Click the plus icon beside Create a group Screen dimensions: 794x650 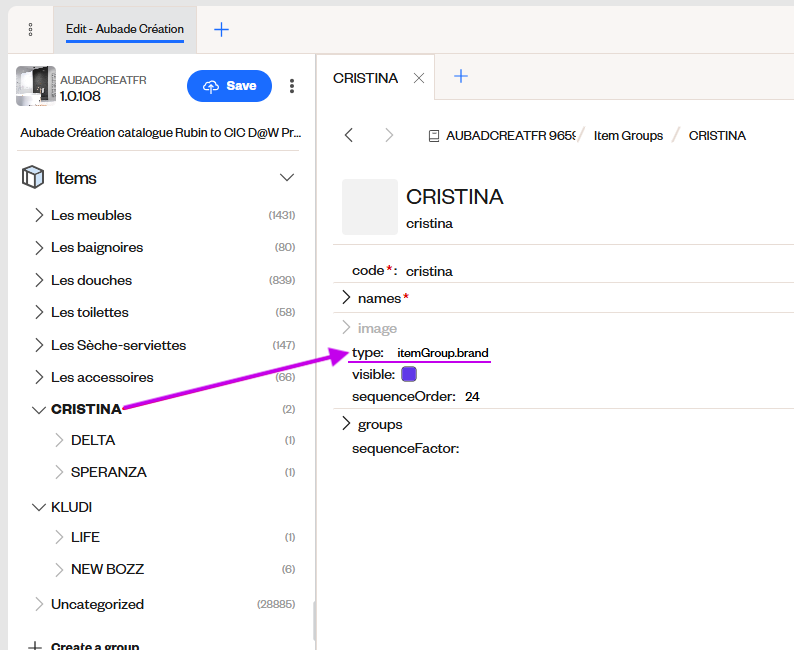(x=34, y=646)
